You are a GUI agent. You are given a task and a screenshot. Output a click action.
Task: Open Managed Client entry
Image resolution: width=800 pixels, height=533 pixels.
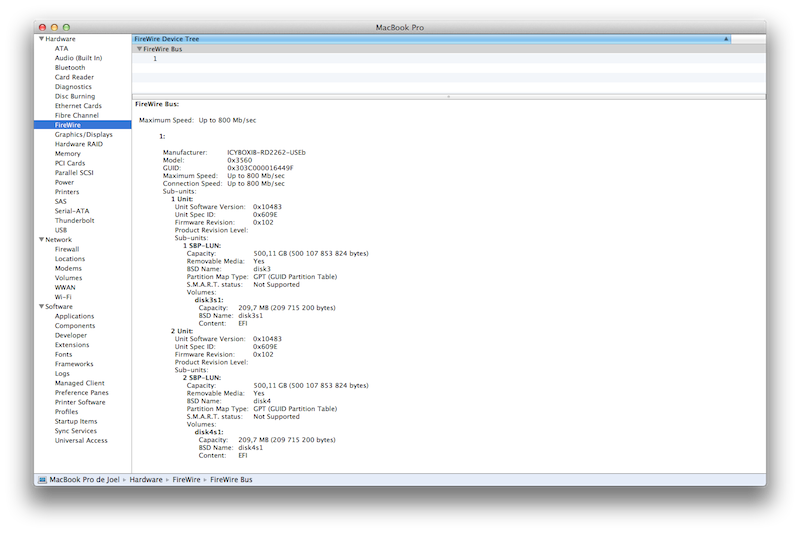point(80,383)
